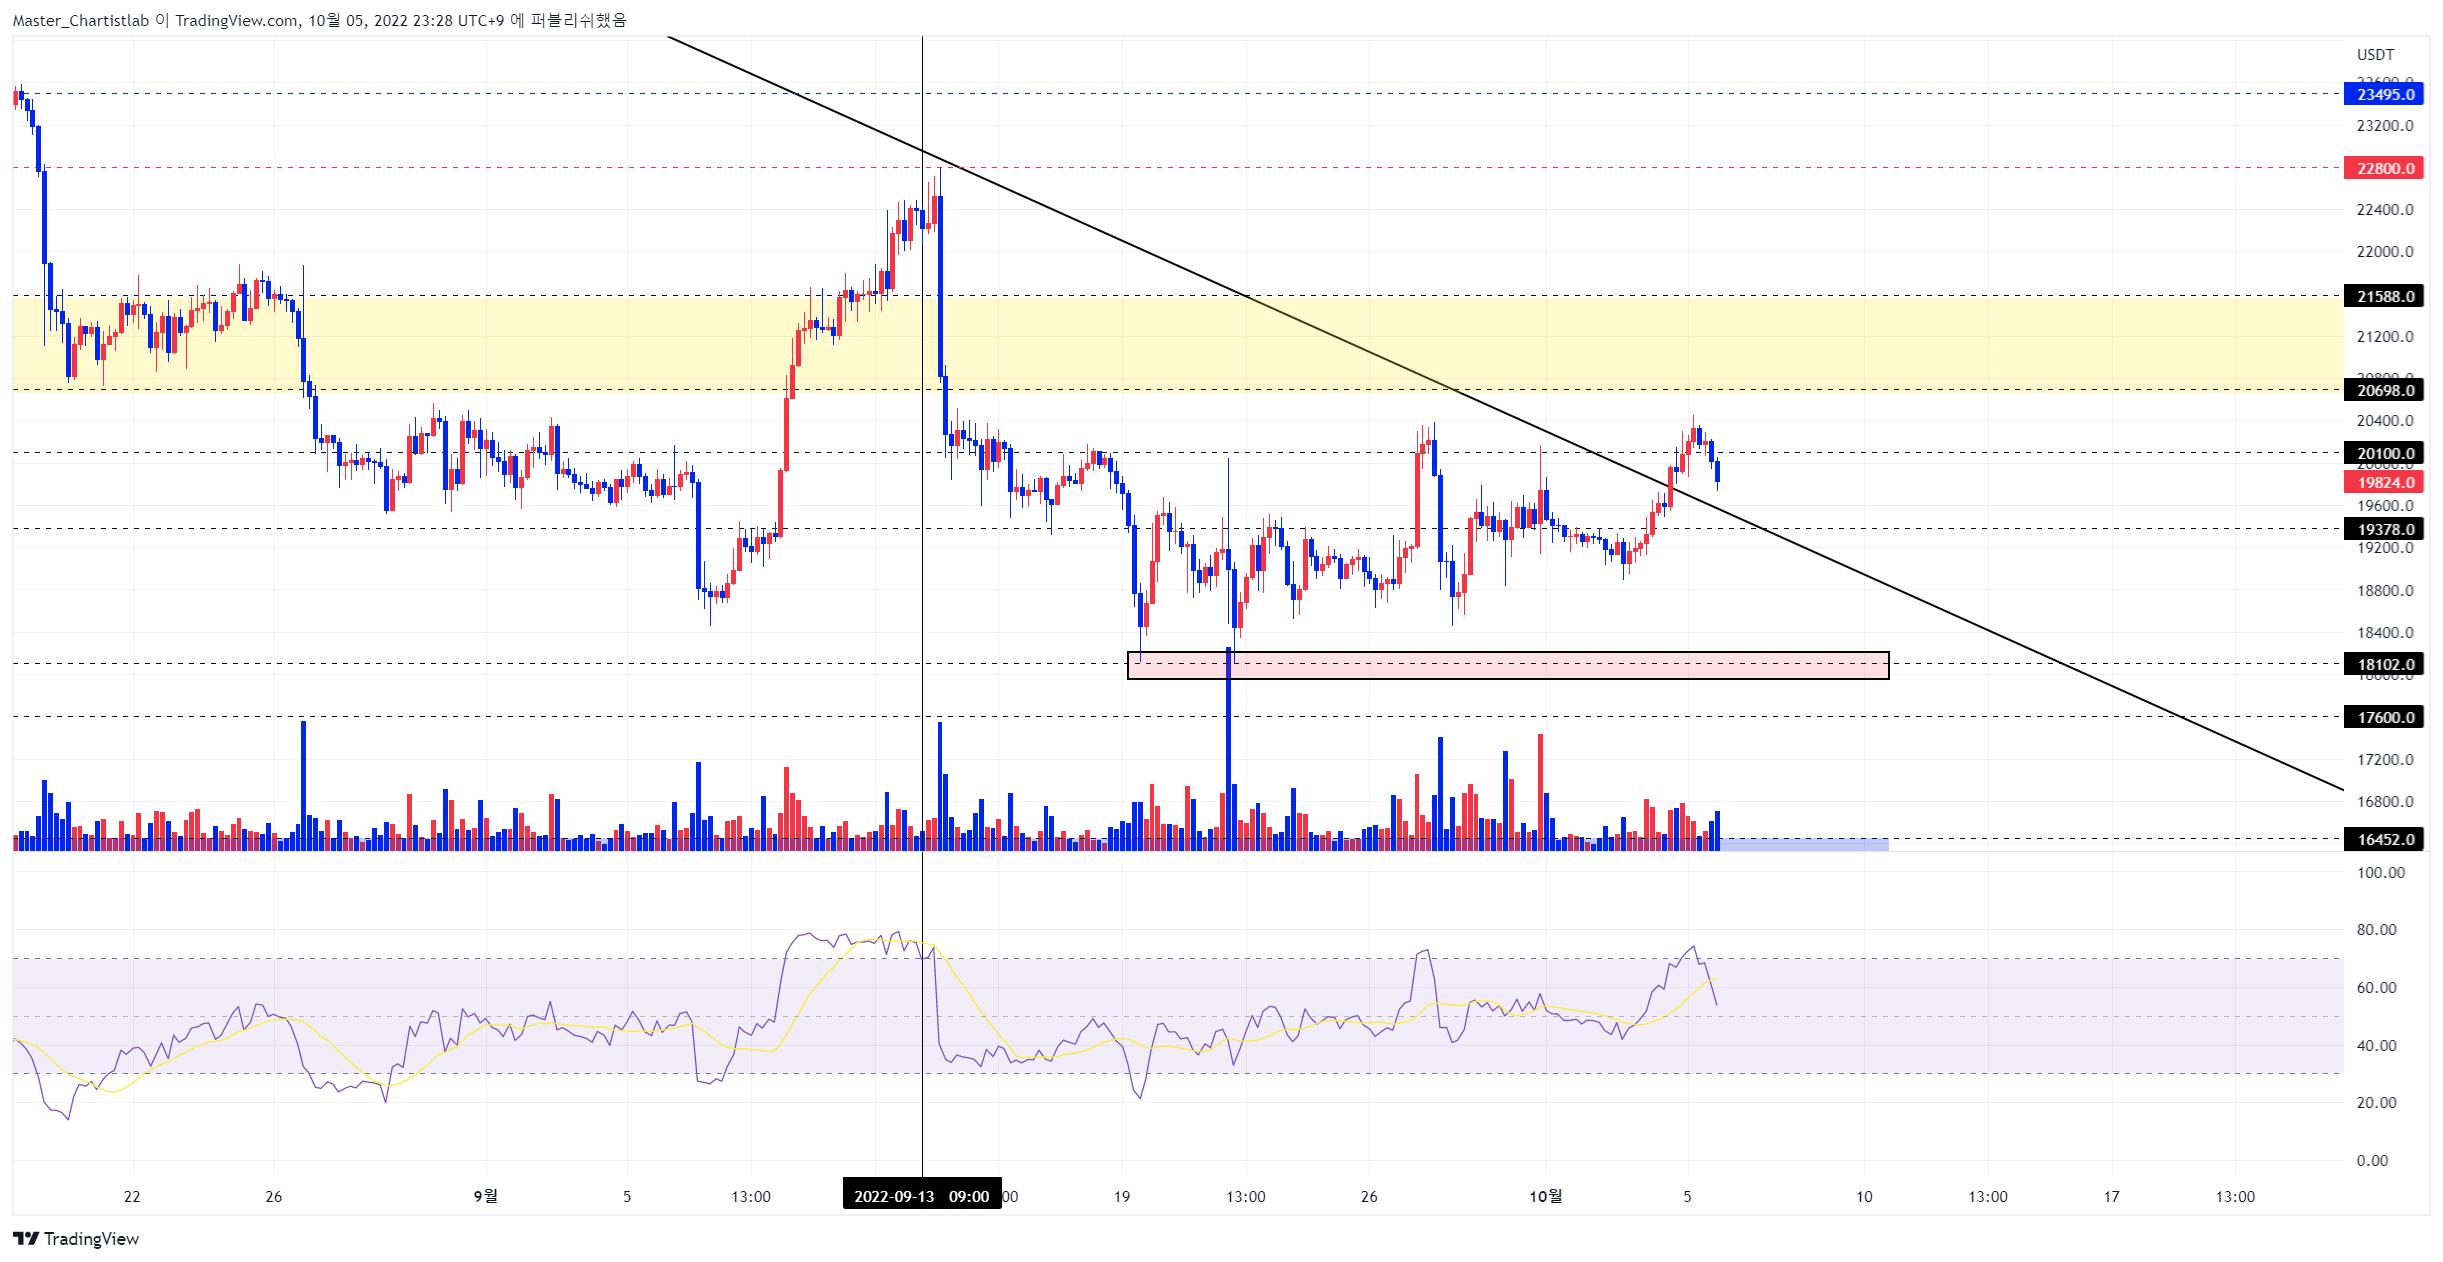This screenshot has width=2443, height=1262.
Task: Click the 17200.0 price axis tick
Action: (x=2385, y=759)
